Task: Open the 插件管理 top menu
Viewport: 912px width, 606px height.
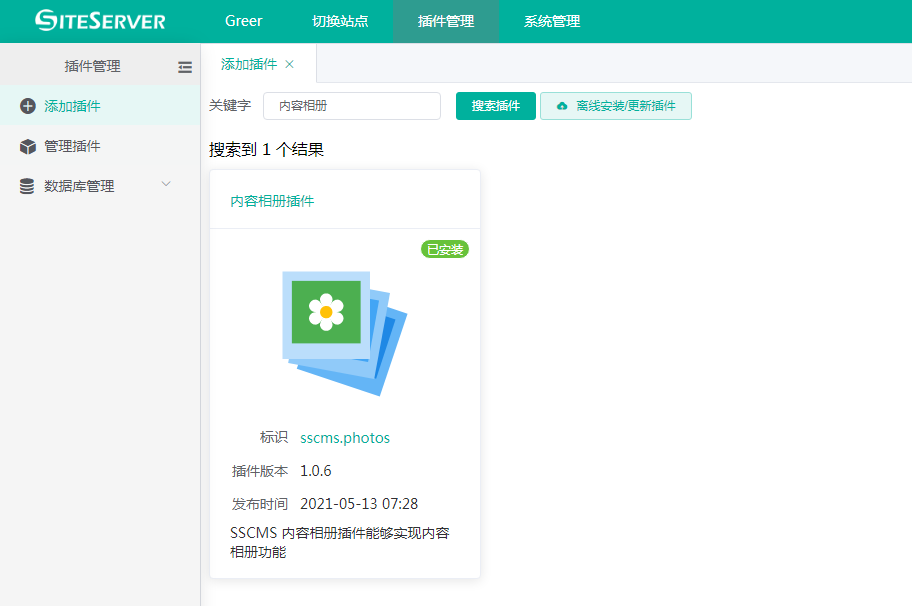Action: pyautogui.click(x=446, y=21)
